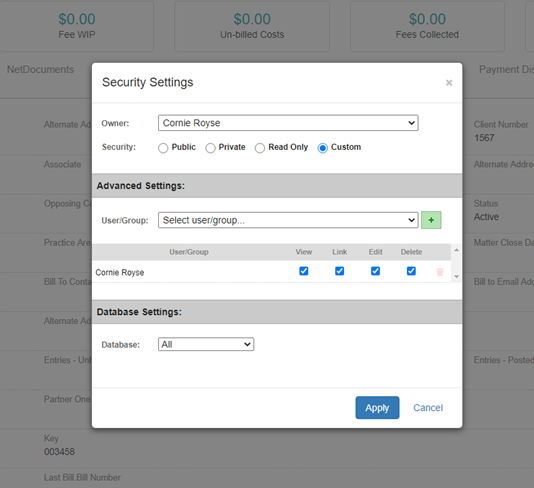Viewport: 534px width, 488px height.
Task: Click the Advanced Settings section header
Action: (277, 186)
